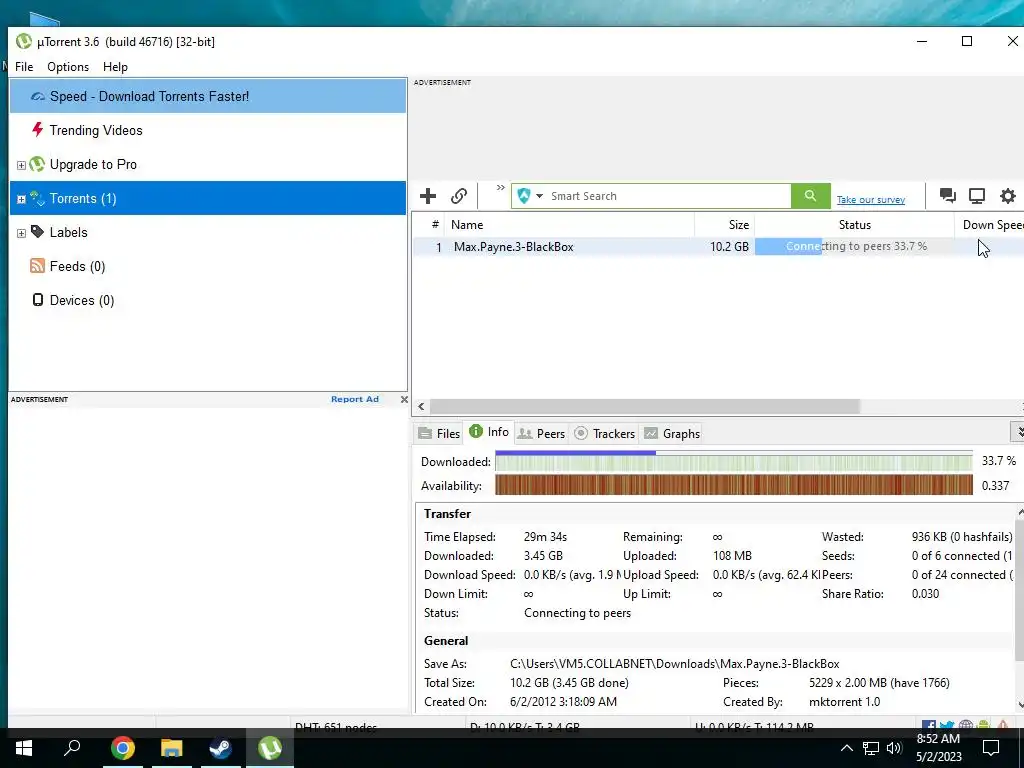Image resolution: width=1024 pixels, height=768 pixels.
Task: Select Speed - Download Torrents Faster! item
Action: [208, 96]
